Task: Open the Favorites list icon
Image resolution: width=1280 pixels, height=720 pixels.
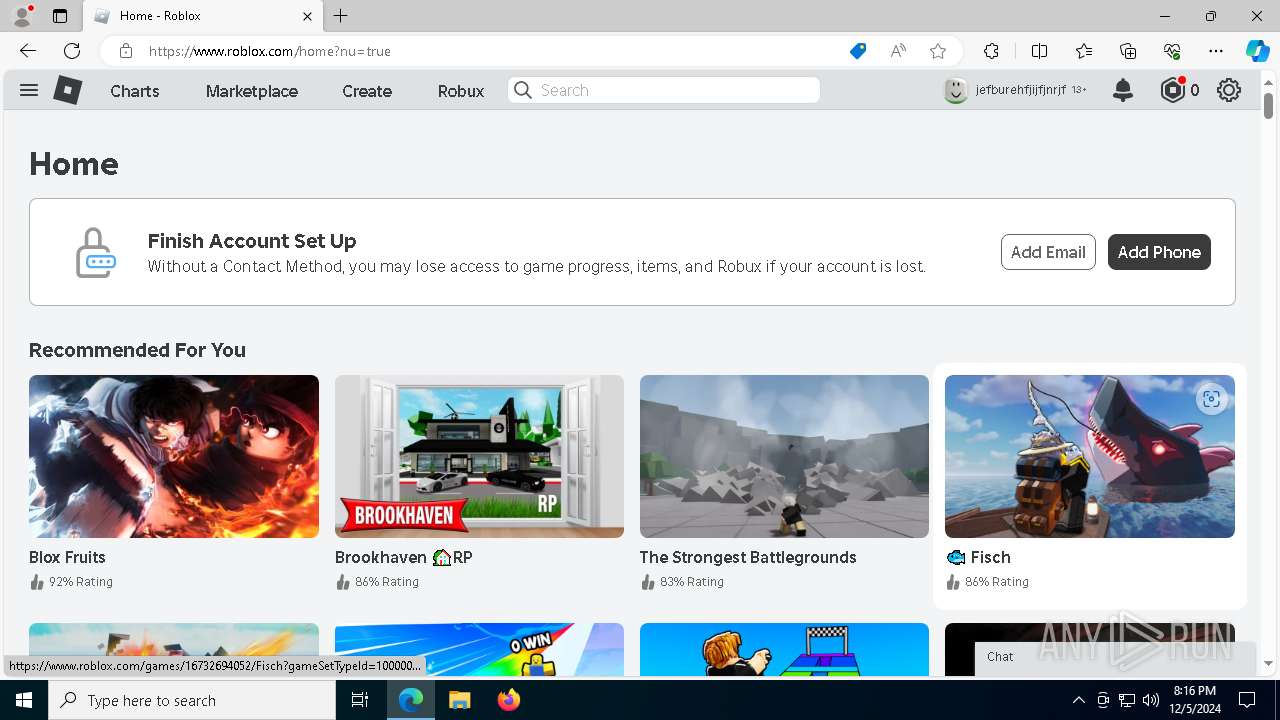Action: pyautogui.click(x=1084, y=51)
